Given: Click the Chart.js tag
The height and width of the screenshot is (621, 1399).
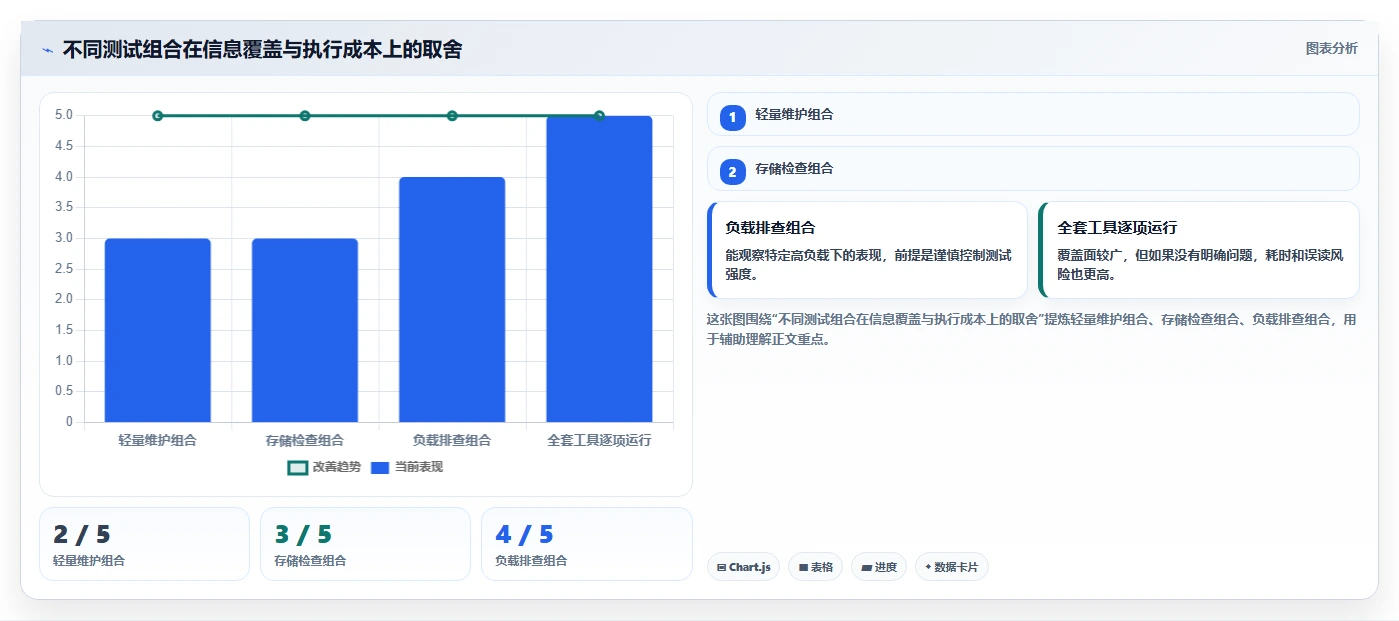Looking at the screenshot, I should click(x=744, y=567).
